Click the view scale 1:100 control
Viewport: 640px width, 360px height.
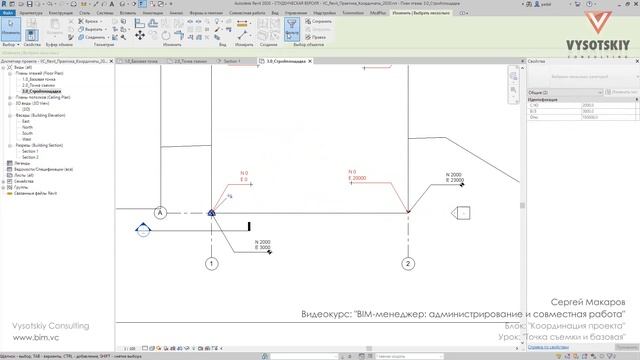click(x=129, y=349)
